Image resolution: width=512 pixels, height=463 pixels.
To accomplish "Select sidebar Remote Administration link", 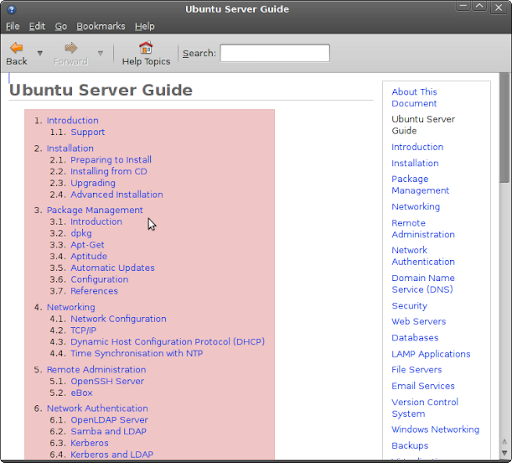I will pyautogui.click(x=423, y=229).
